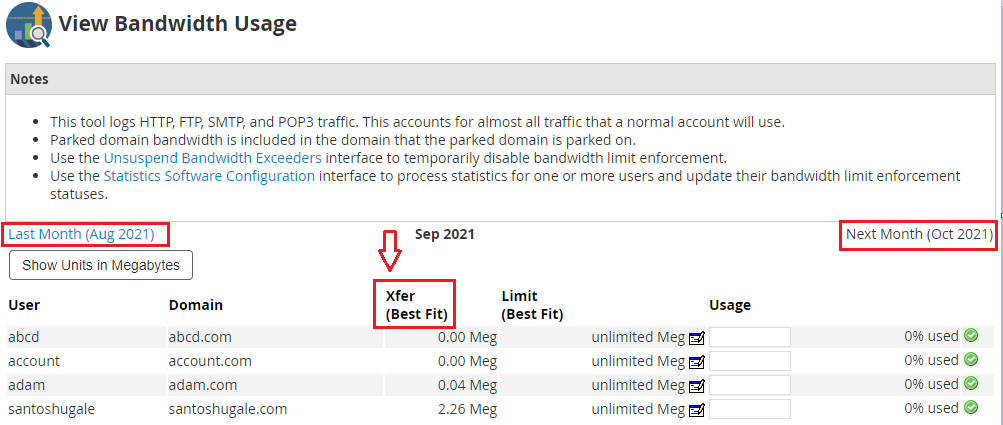Click green status check for santoshugale
This screenshot has height=425, width=1003.
click(971, 408)
